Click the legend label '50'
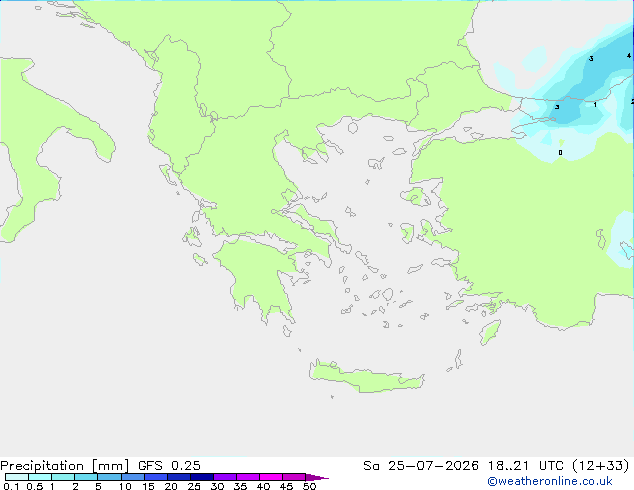634x490 pixels. coord(309,486)
